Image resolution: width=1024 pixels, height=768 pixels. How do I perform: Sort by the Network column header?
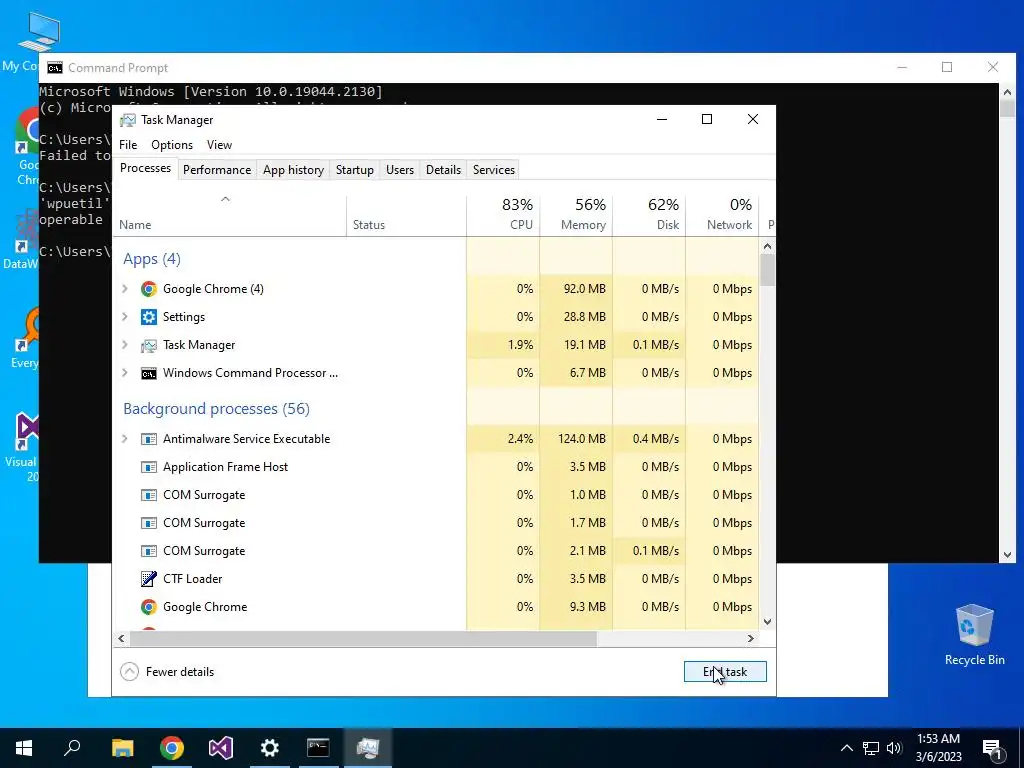coord(722,215)
